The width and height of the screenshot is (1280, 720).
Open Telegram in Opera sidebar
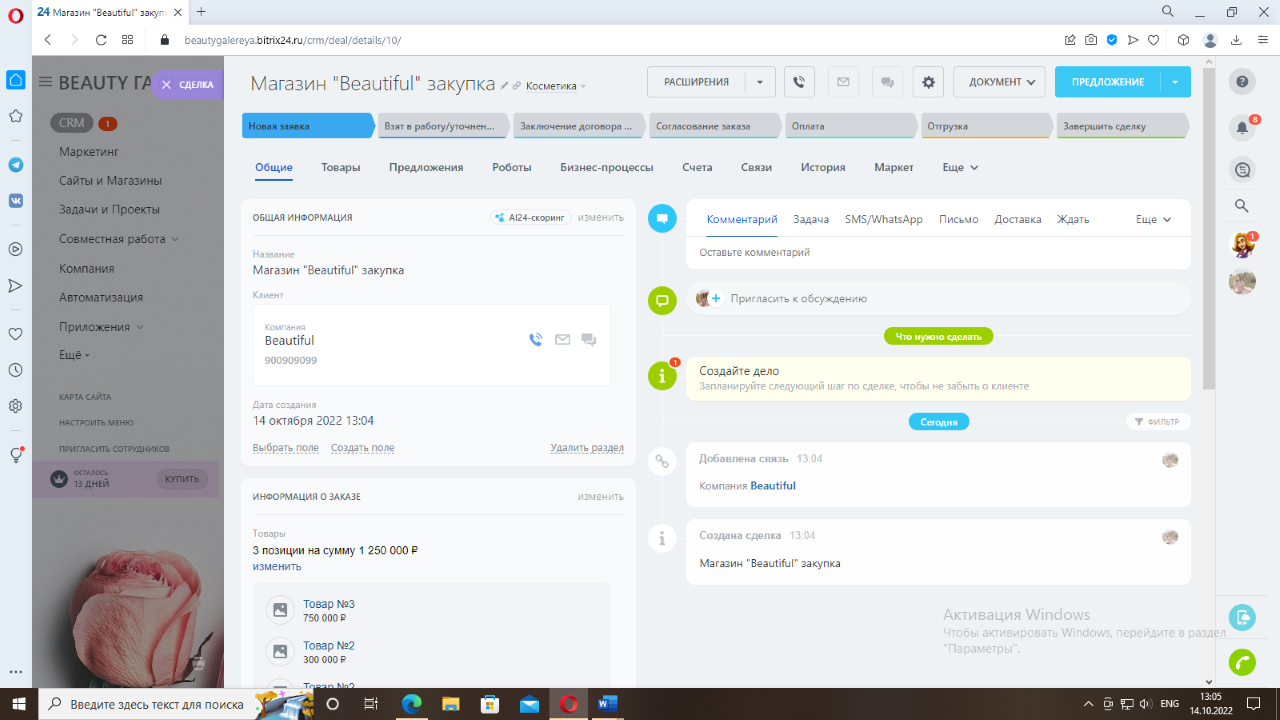pyautogui.click(x=16, y=164)
